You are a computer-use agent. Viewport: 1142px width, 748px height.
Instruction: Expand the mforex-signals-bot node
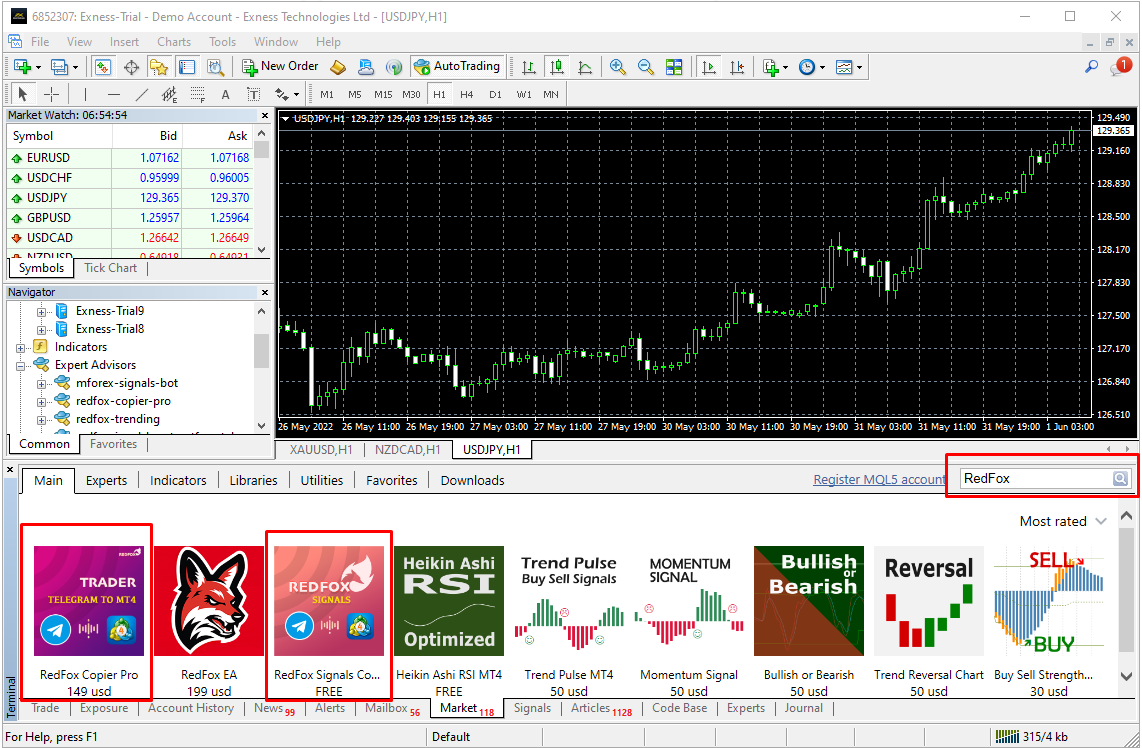pyautogui.click(x=42, y=384)
